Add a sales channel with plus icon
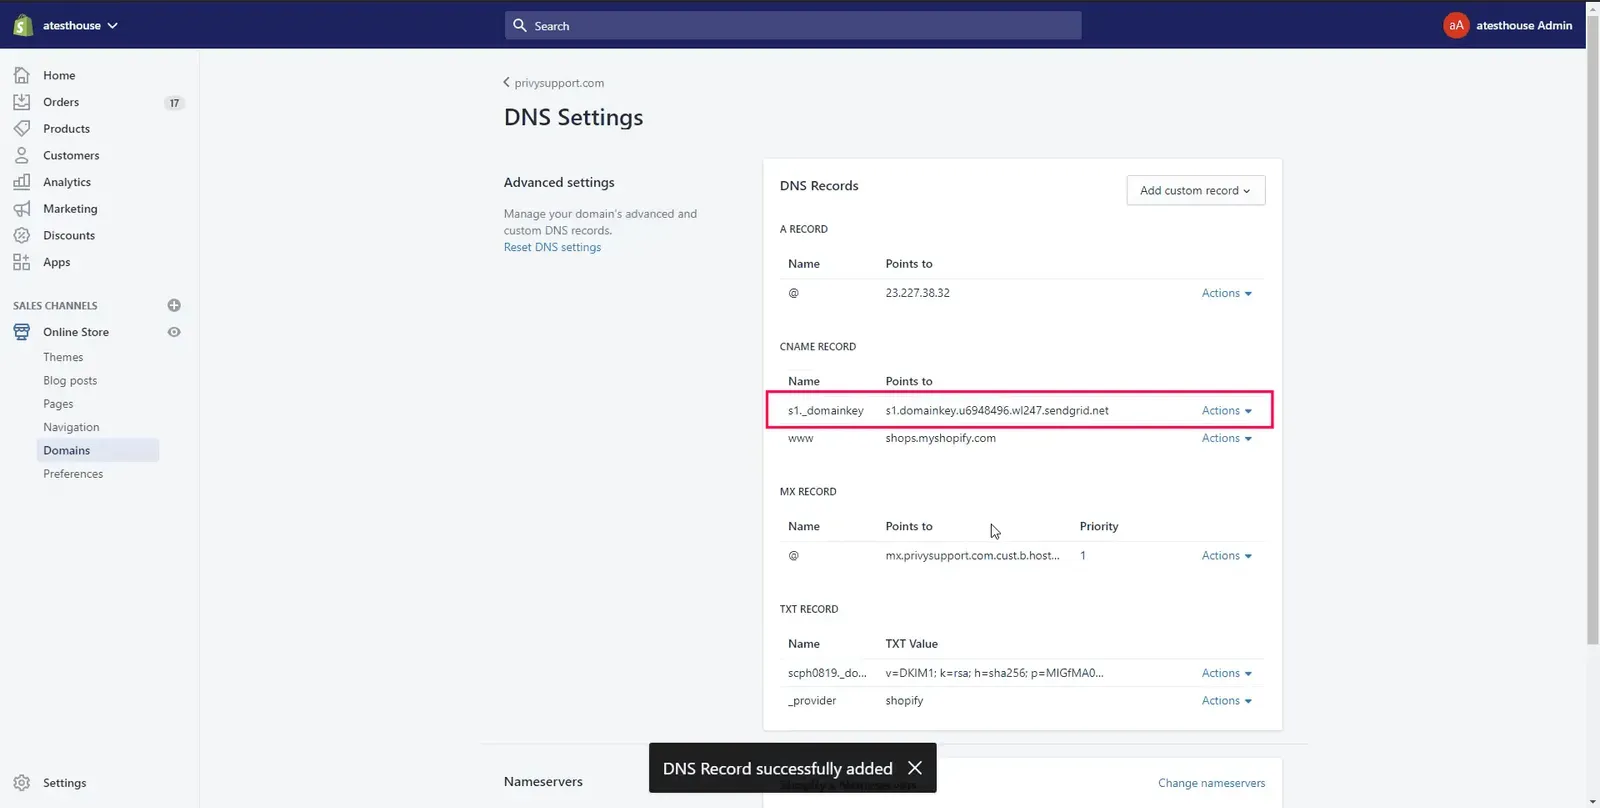 click(174, 305)
